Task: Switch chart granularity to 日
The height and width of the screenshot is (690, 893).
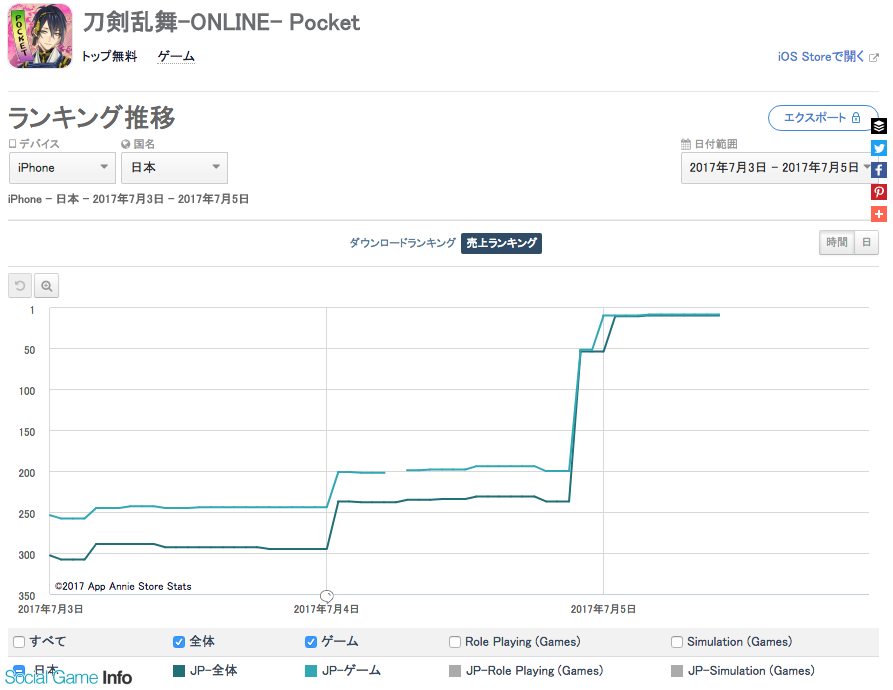Action: tap(866, 243)
